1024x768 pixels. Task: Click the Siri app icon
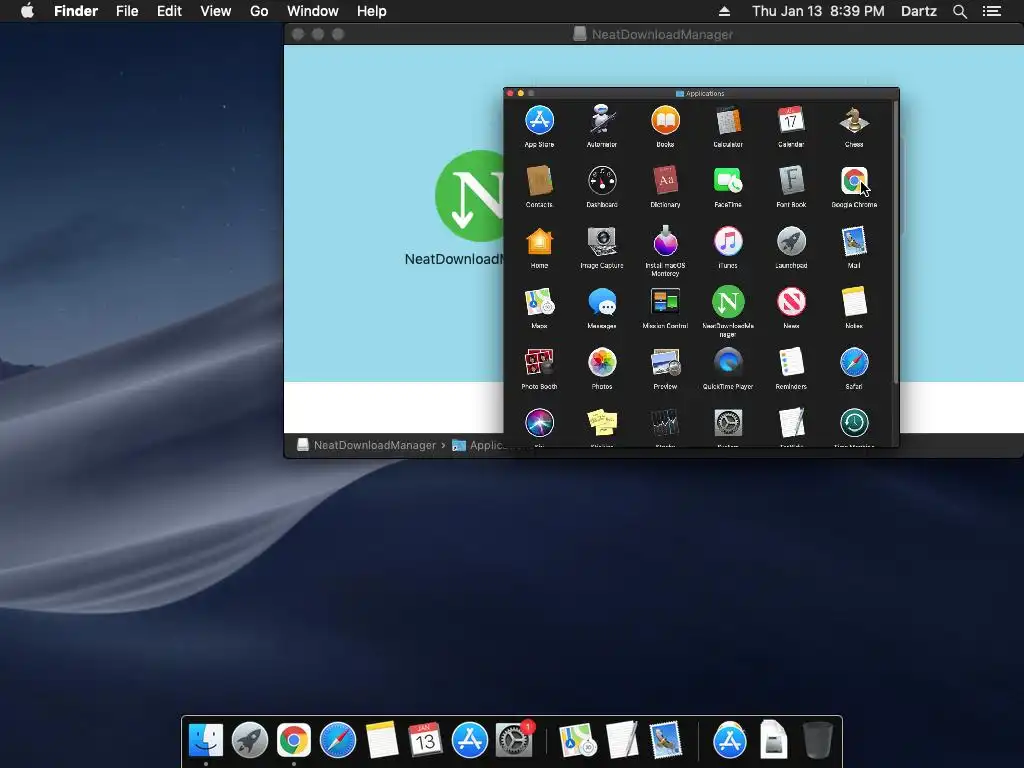pyautogui.click(x=539, y=423)
